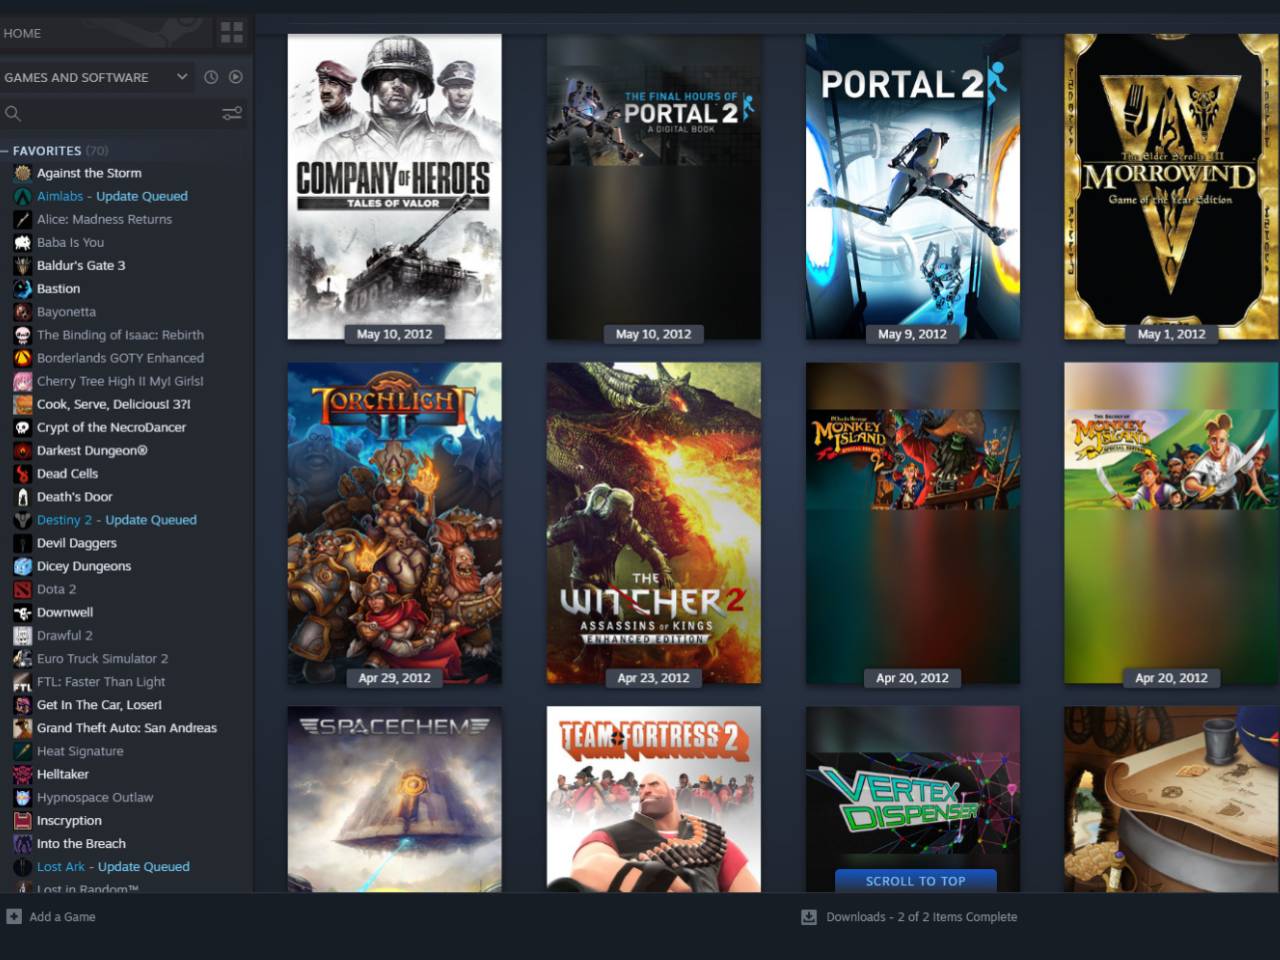Click the Aimlabs game icon
This screenshot has width=1280, height=960.
click(x=22, y=196)
